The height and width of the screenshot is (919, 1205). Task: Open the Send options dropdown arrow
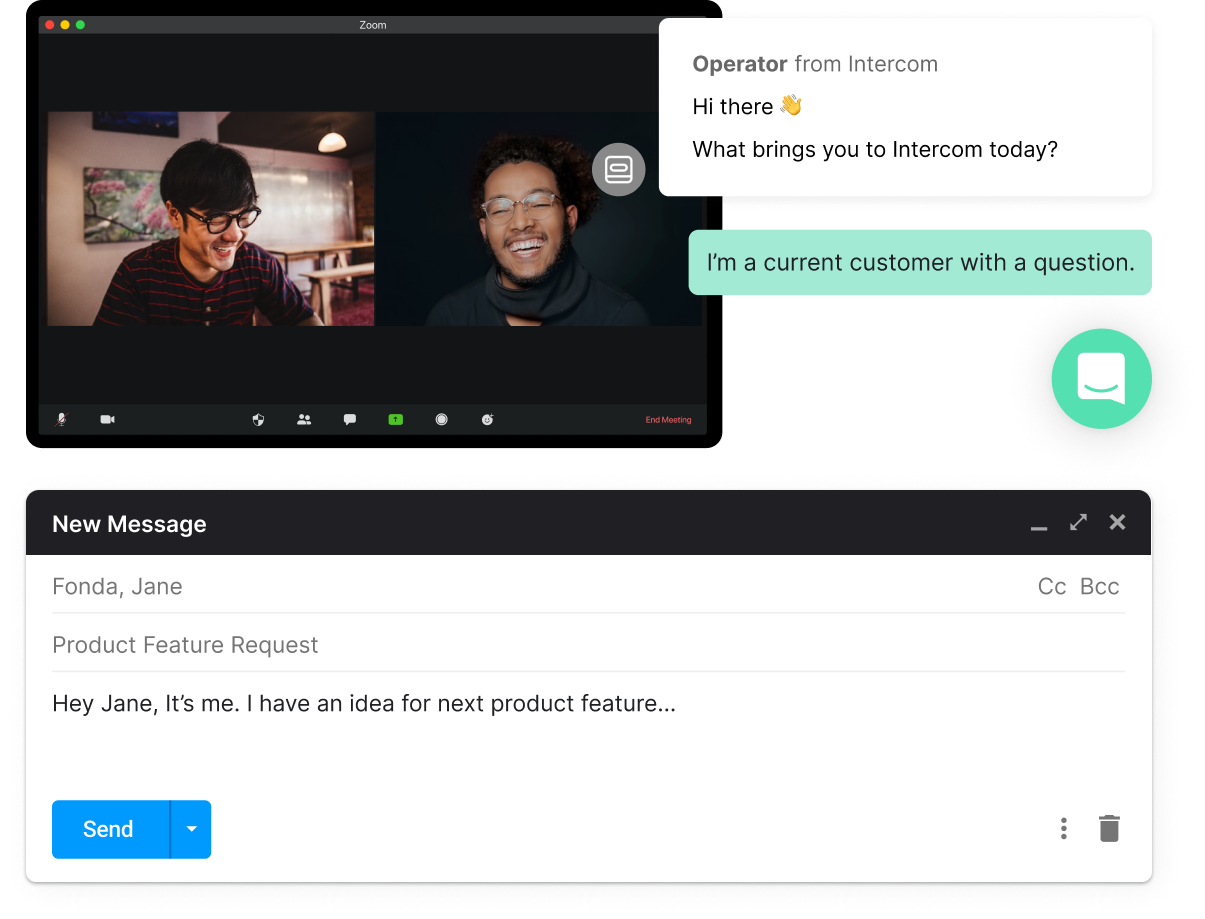coord(191,829)
